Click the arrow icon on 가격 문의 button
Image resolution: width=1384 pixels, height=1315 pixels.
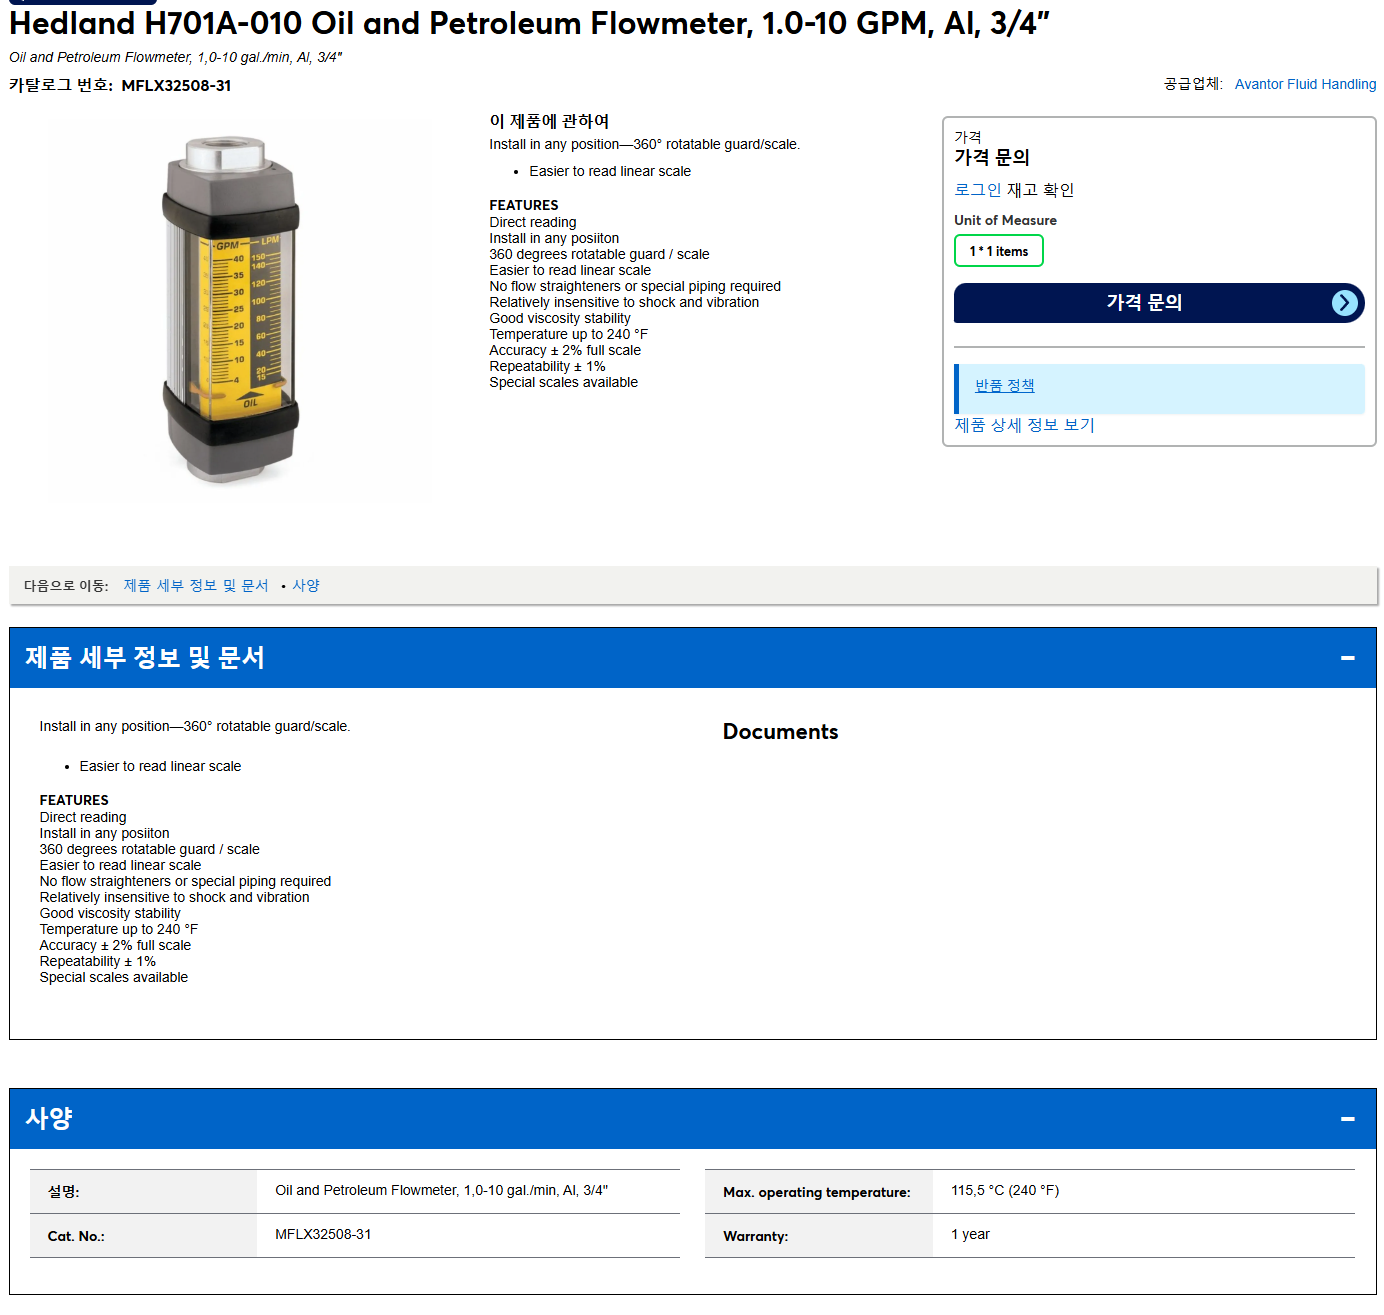click(x=1345, y=303)
